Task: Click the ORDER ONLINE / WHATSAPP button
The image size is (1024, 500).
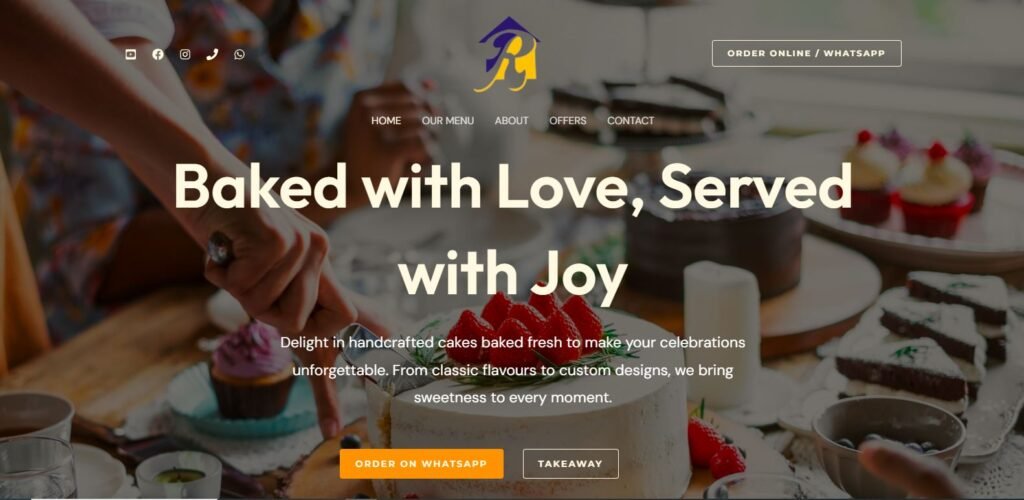Action: tap(807, 54)
